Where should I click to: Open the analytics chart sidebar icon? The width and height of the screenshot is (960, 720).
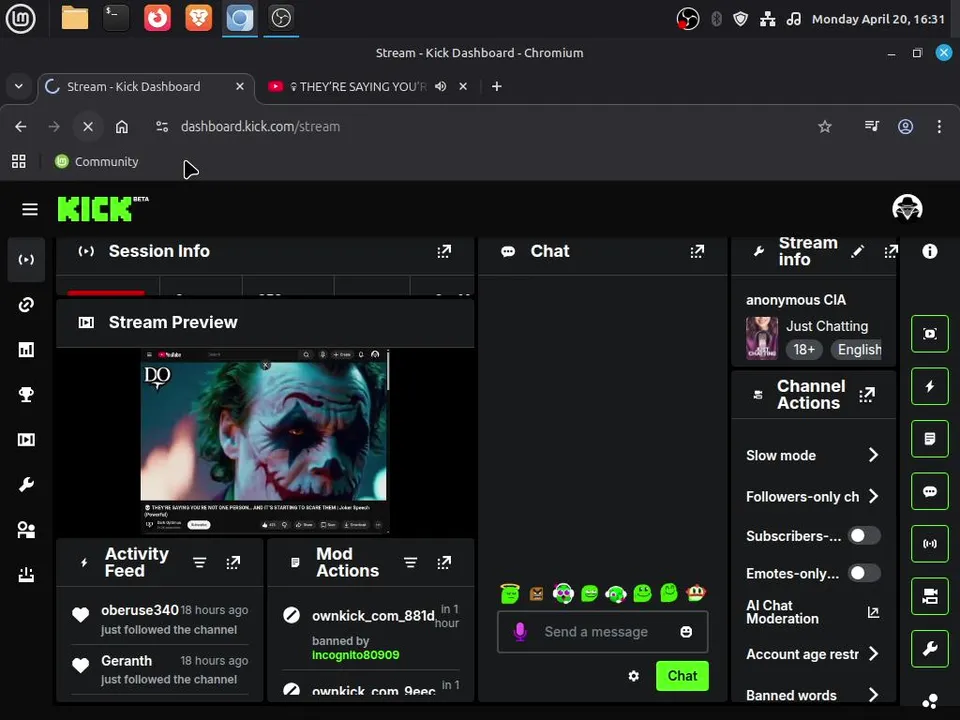click(26, 350)
